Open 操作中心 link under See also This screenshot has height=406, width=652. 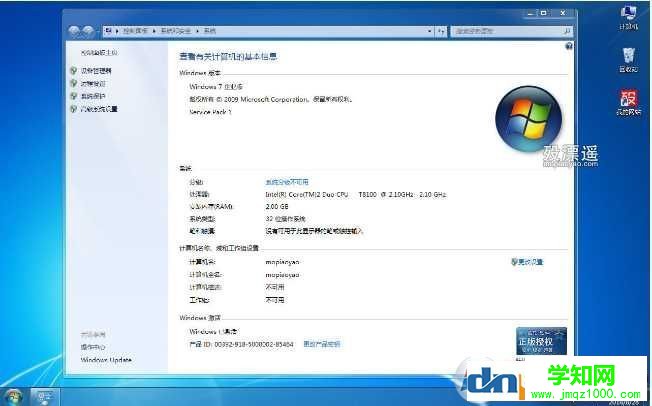93,347
